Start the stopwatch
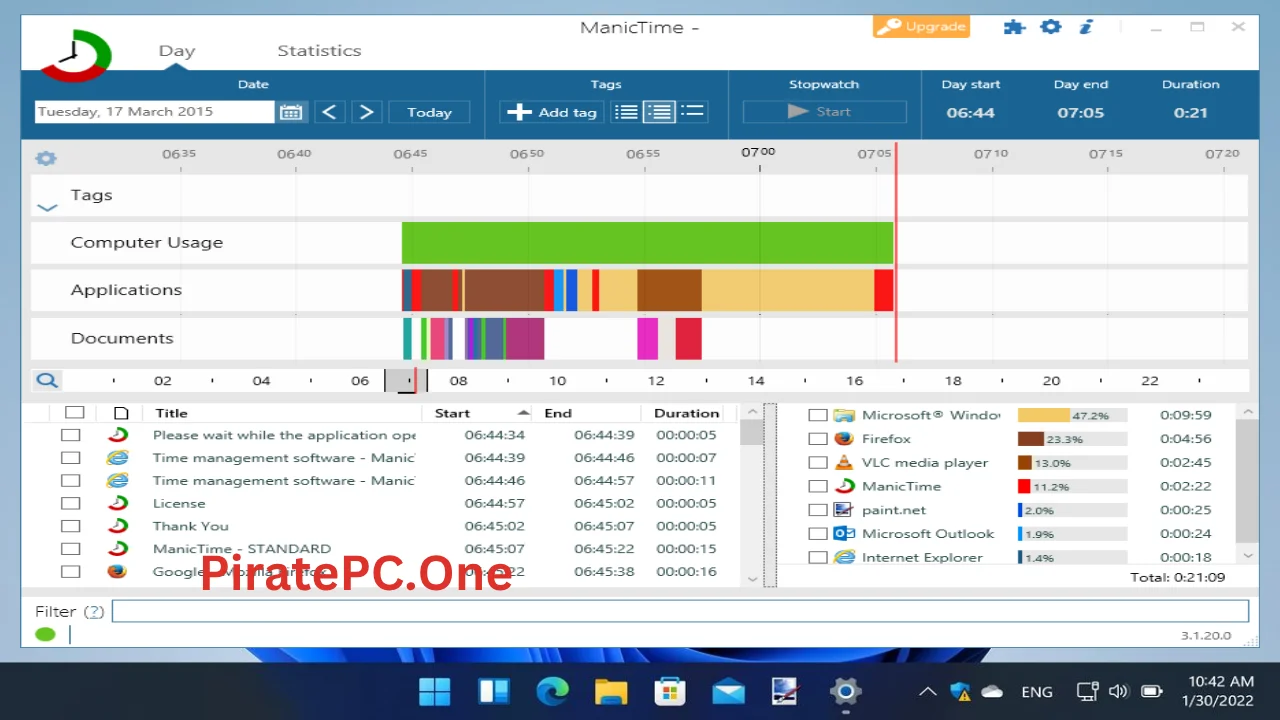This screenshot has height=720, width=1280. pos(824,112)
